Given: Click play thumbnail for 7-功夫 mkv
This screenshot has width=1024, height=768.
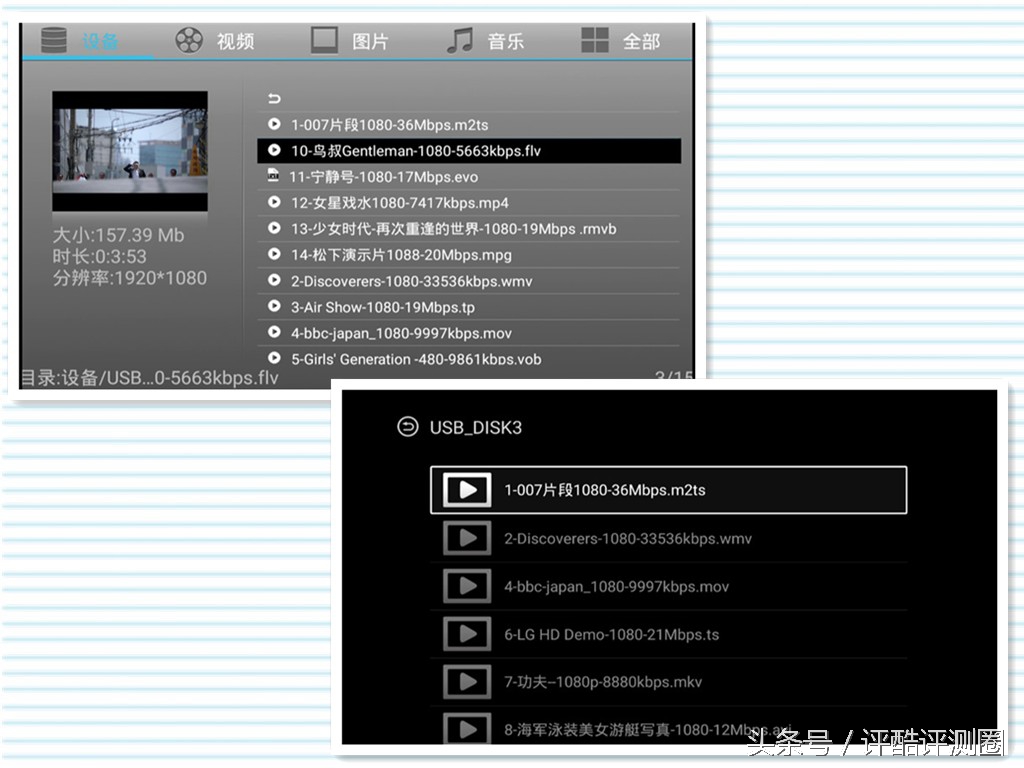Looking at the screenshot, I should point(467,682).
